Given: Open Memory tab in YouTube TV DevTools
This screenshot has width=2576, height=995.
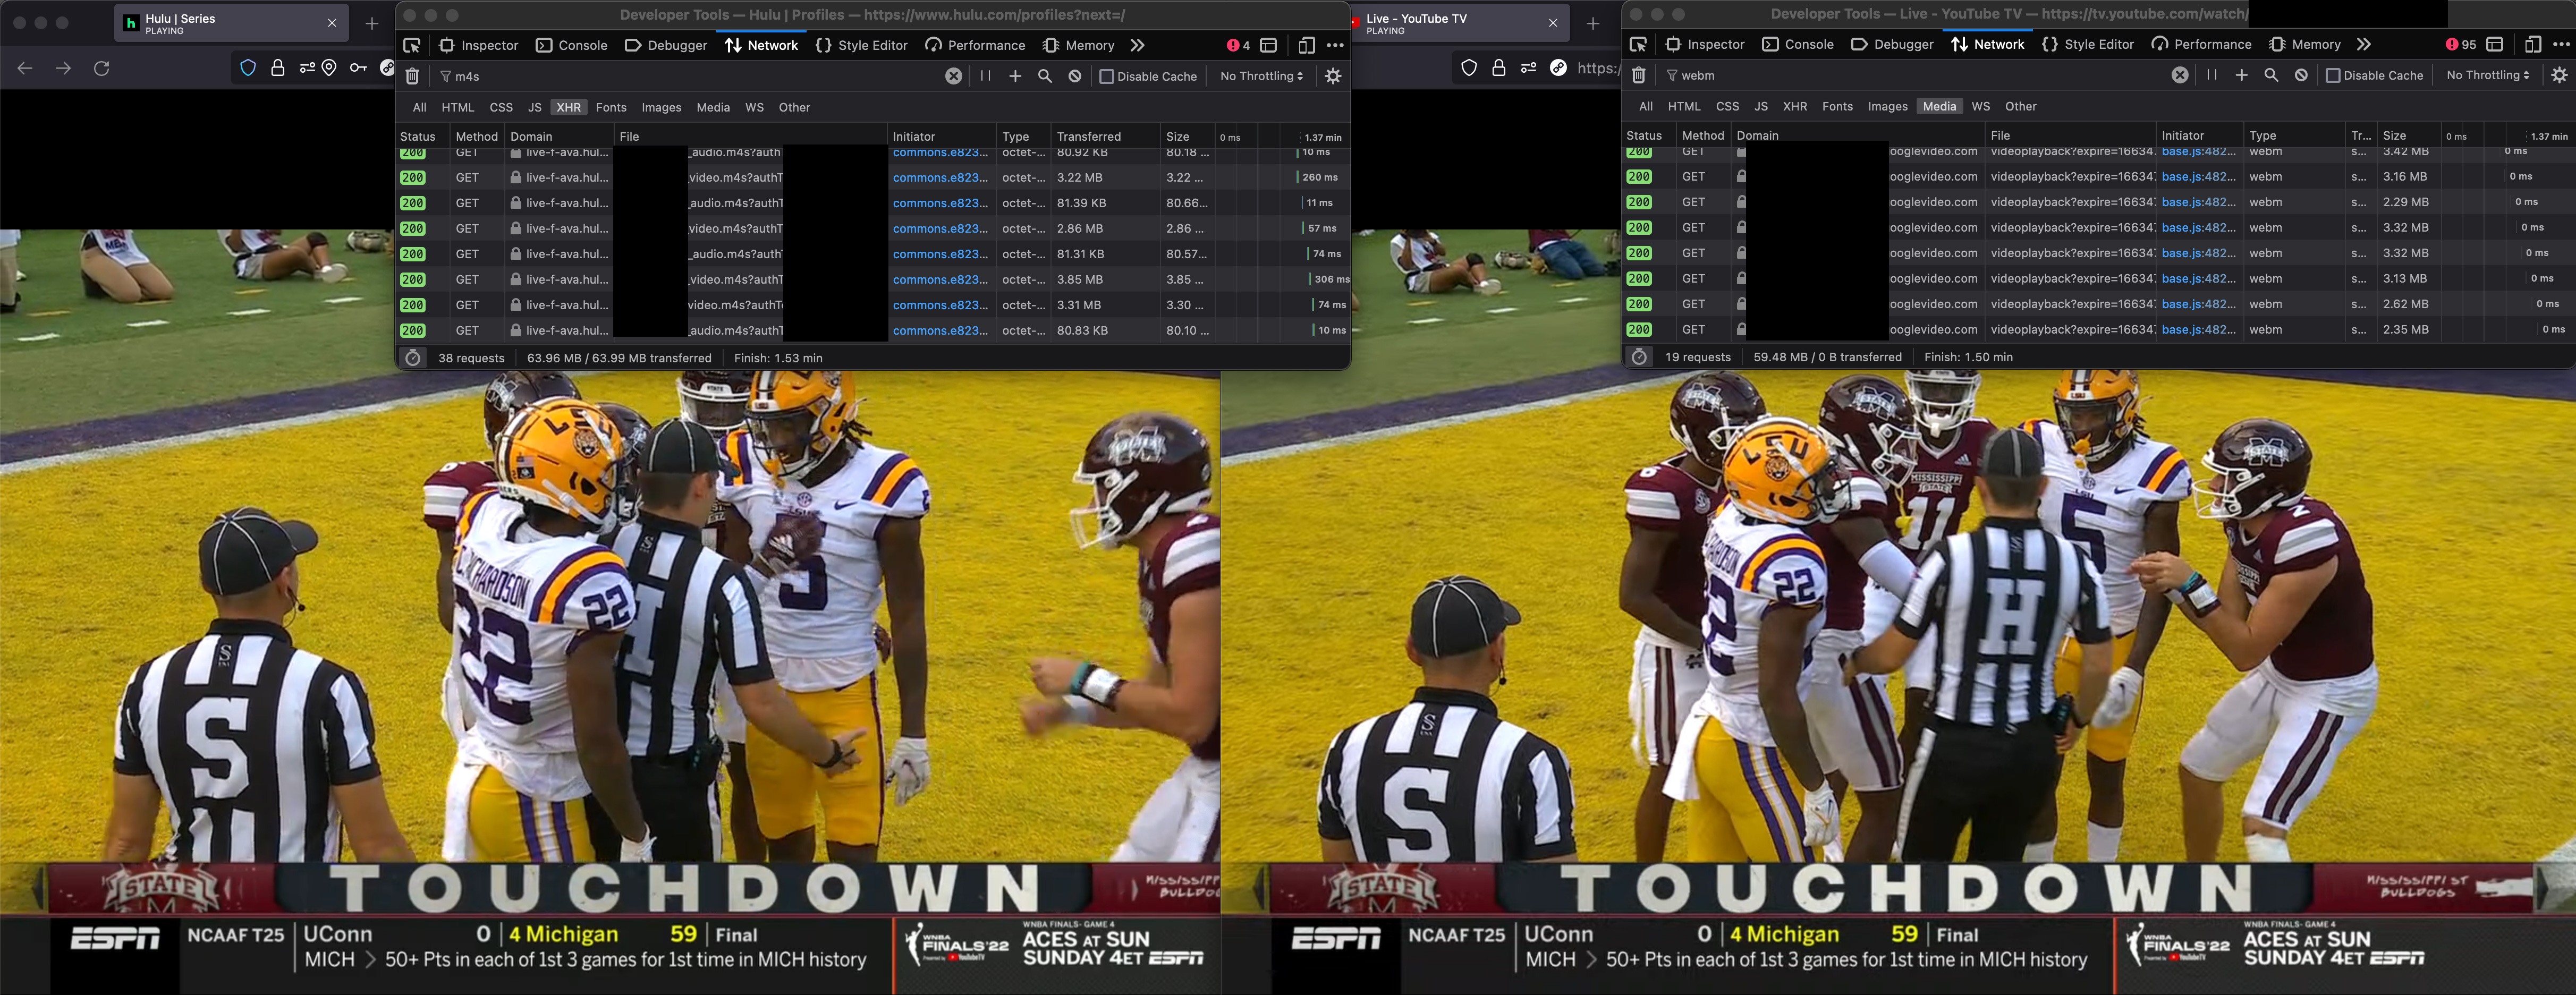Looking at the screenshot, I should pos(2304,44).
